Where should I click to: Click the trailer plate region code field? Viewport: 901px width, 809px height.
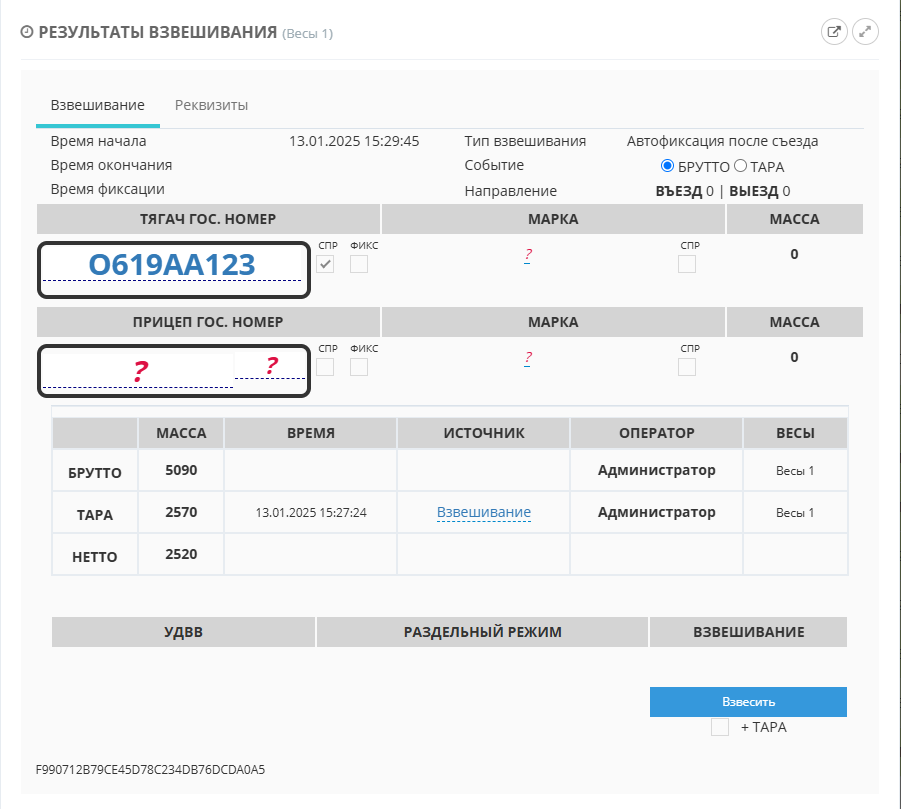(270, 366)
